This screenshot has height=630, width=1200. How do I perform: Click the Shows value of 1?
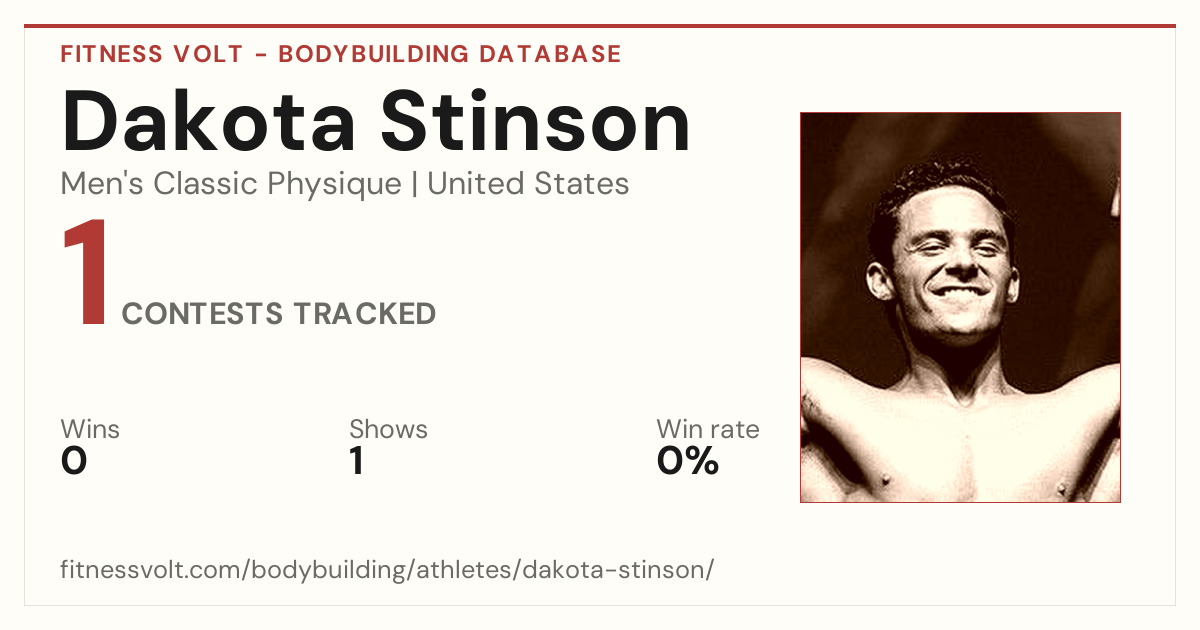[356, 461]
